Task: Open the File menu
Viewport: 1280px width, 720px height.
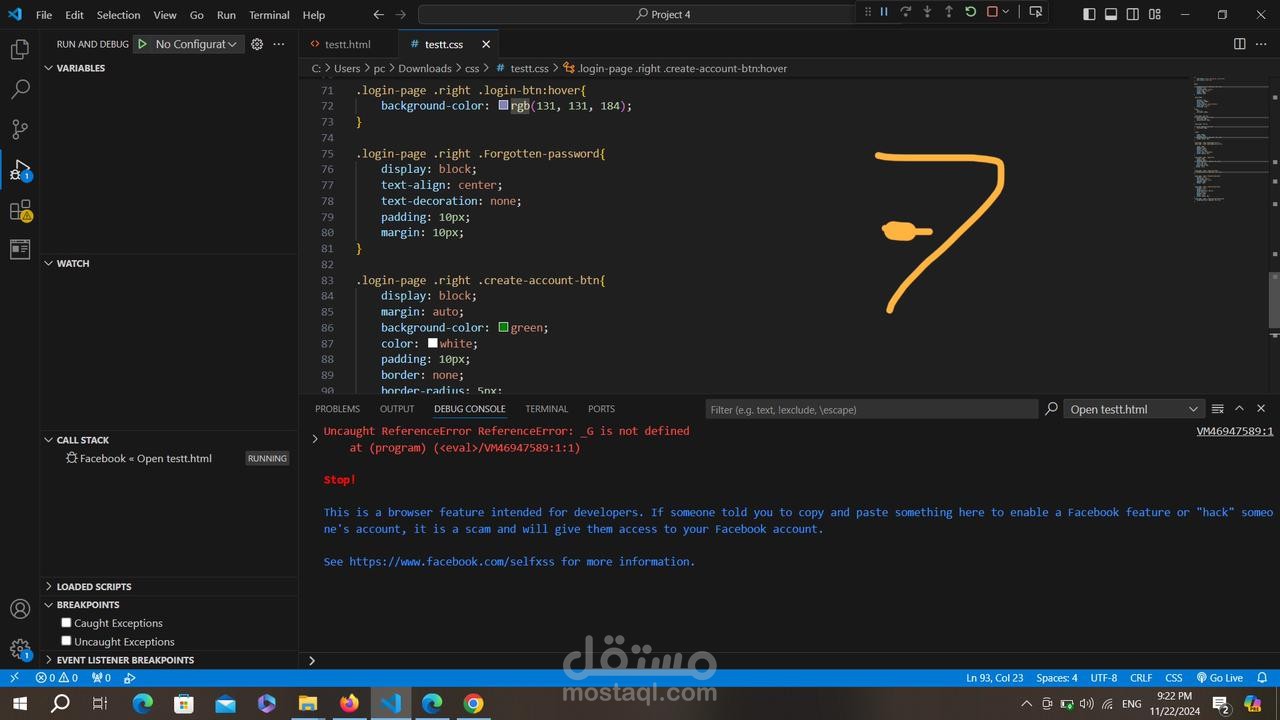Action: click(44, 15)
